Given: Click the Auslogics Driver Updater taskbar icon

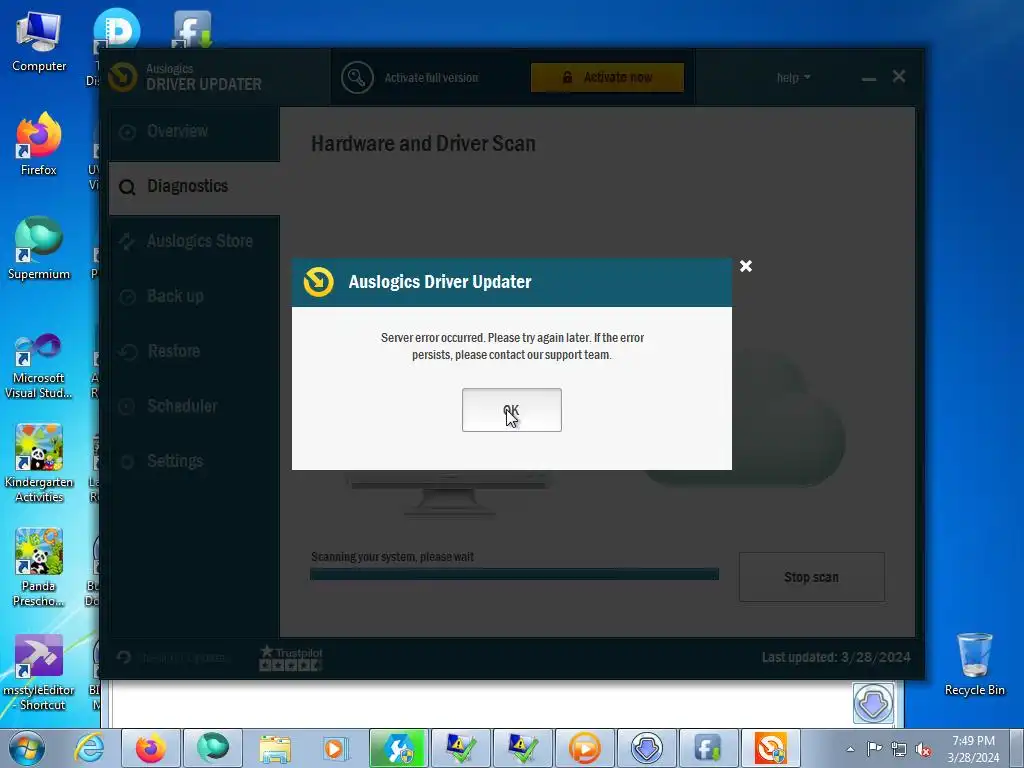Looking at the screenshot, I should click(771, 748).
